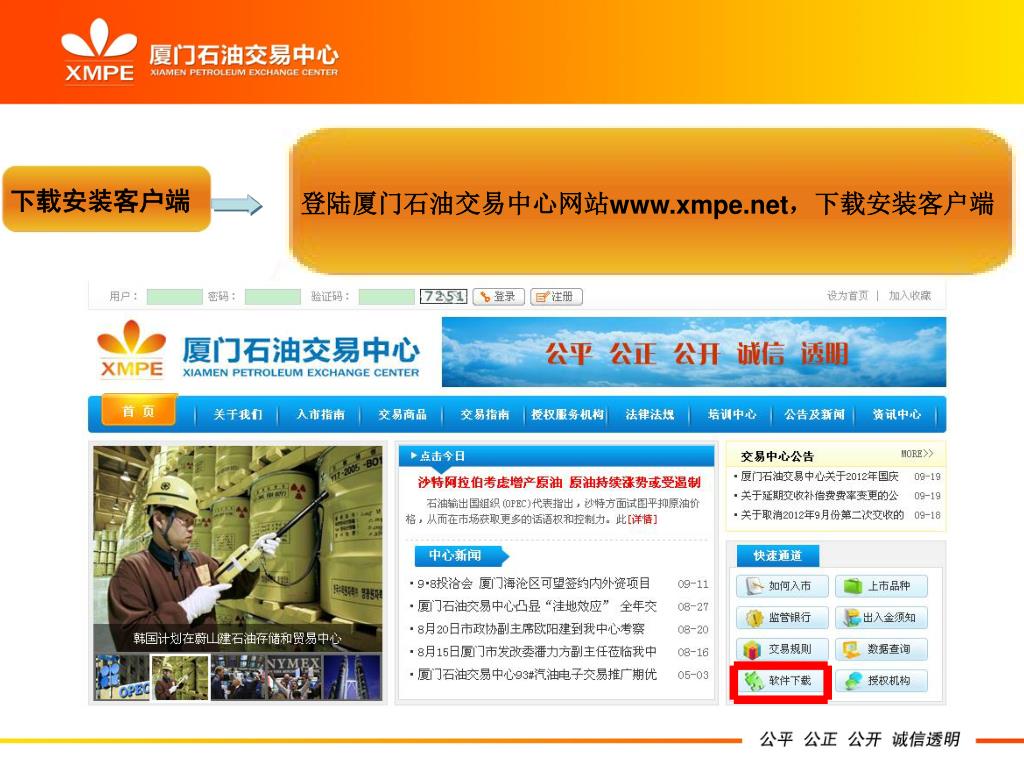Open the 授权机构 quick link
This screenshot has width=1024, height=768.
tap(881, 680)
